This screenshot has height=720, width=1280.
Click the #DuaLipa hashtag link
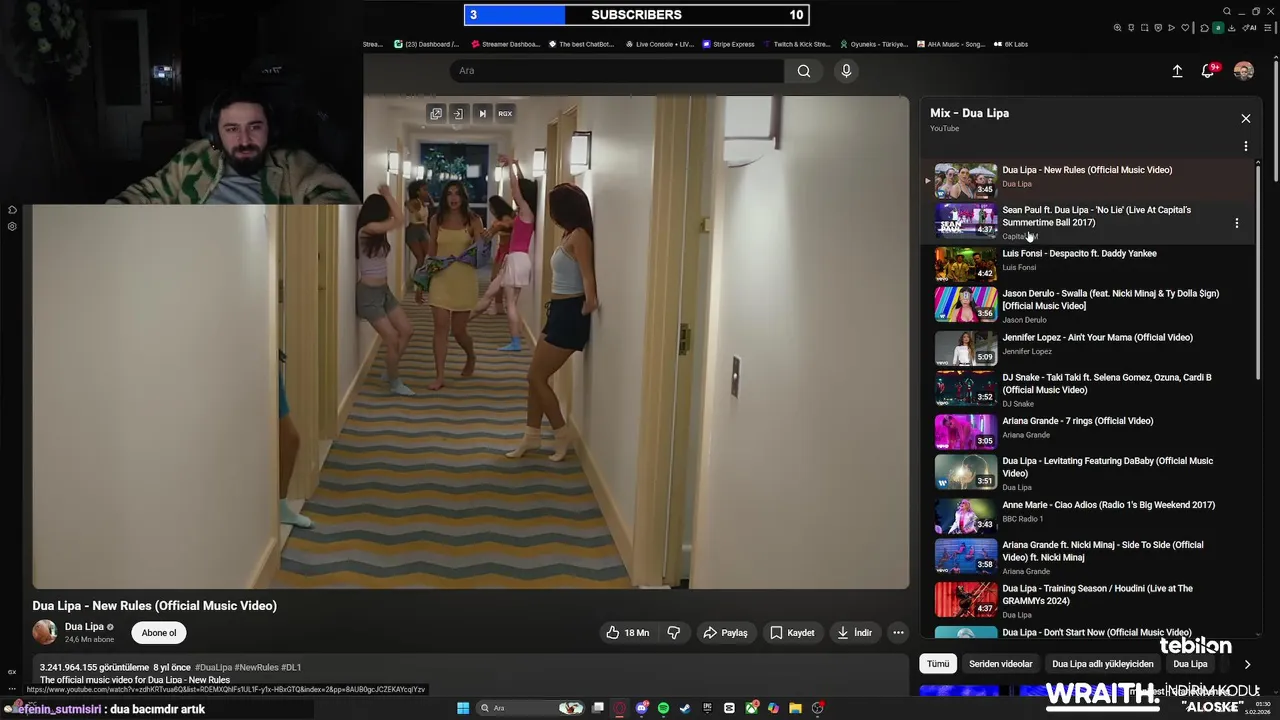[x=214, y=667]
